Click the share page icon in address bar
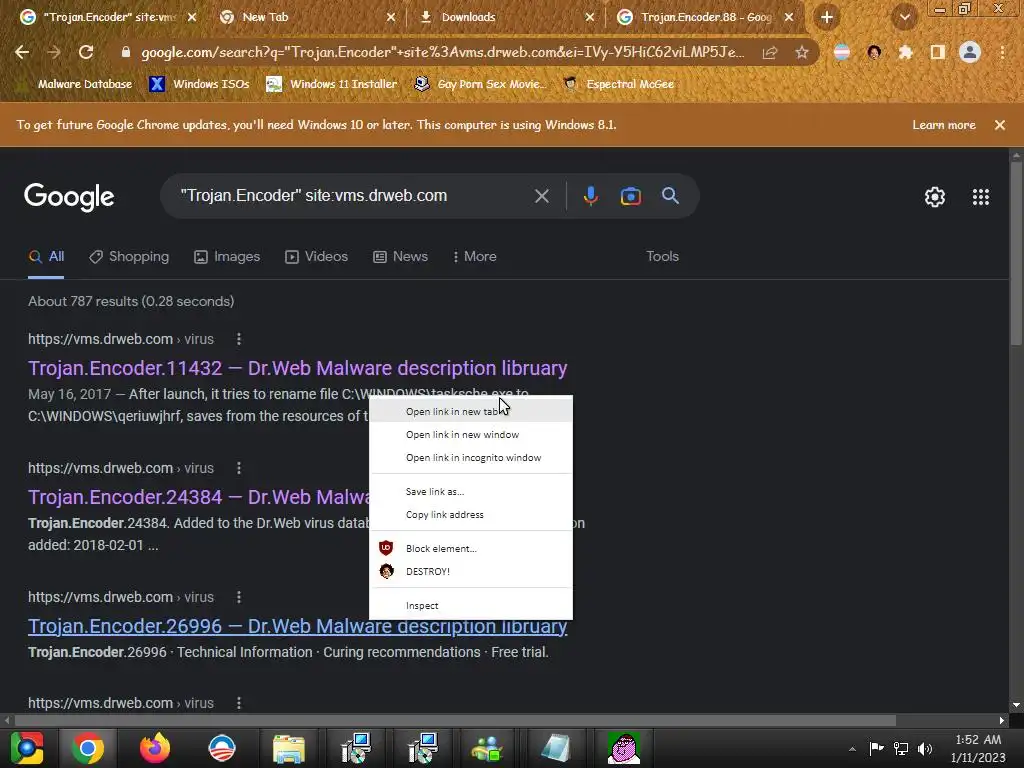This screenshot has height=768, width=1024. (x=770, y=52)
